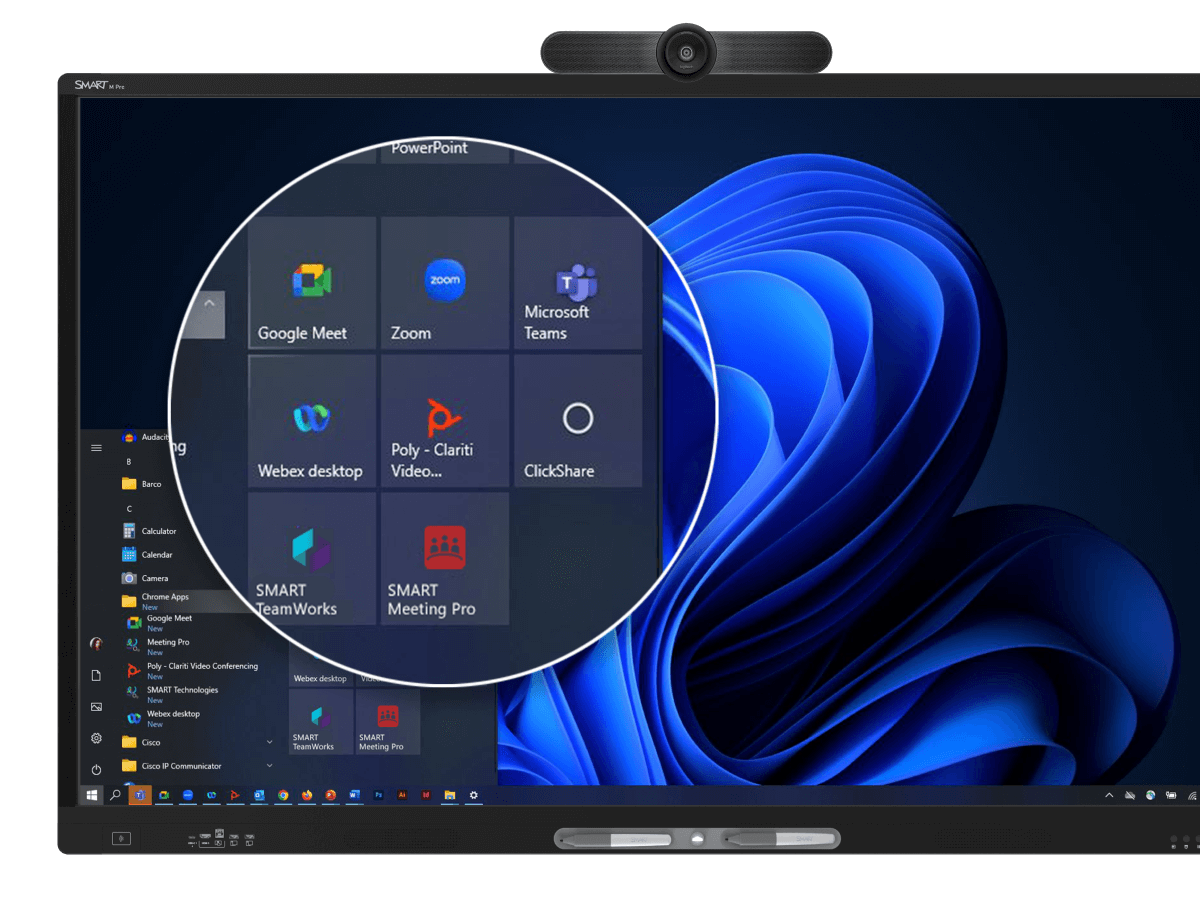Start Webex desktop from its tile
Viewport: 1200px width, 897px height.
[x=311, y=421]
